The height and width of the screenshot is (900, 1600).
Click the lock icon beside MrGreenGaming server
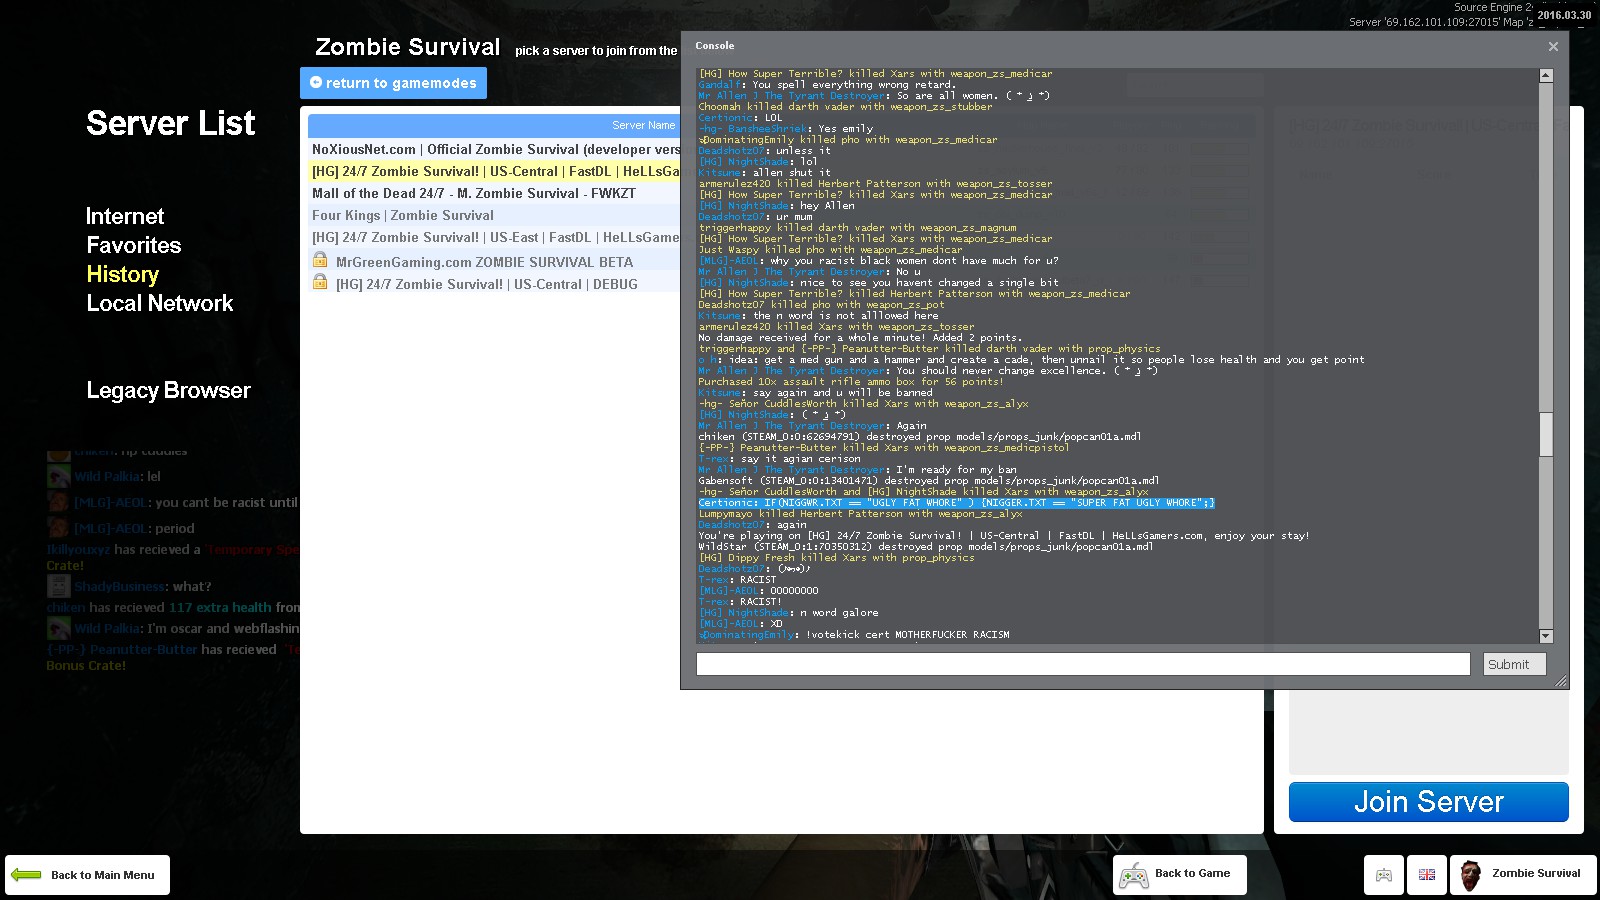(x=320, y=260)
